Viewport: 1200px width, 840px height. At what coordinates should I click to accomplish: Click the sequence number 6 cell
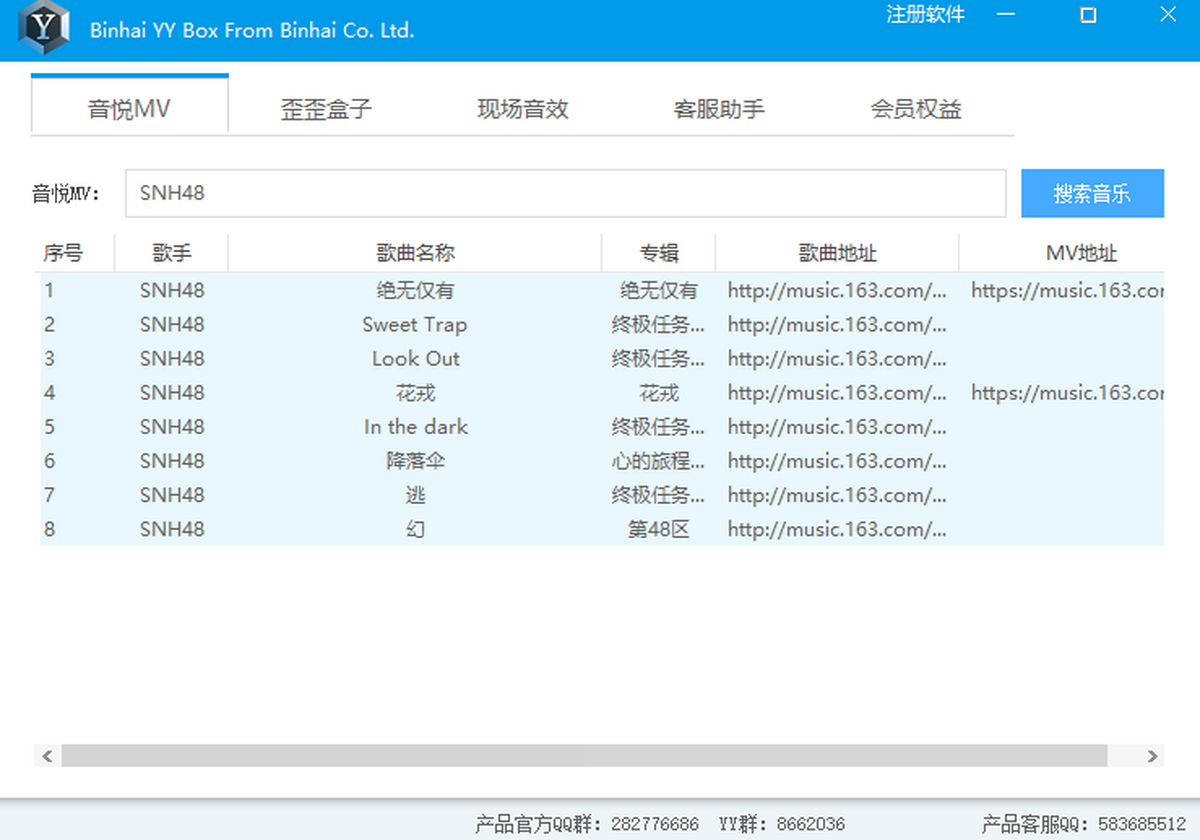(x=50, y=461)
